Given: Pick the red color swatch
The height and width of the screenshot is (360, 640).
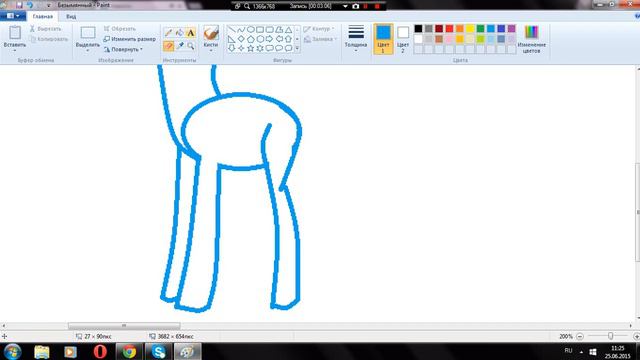Looking at the screenshot, I should (449, 29).
